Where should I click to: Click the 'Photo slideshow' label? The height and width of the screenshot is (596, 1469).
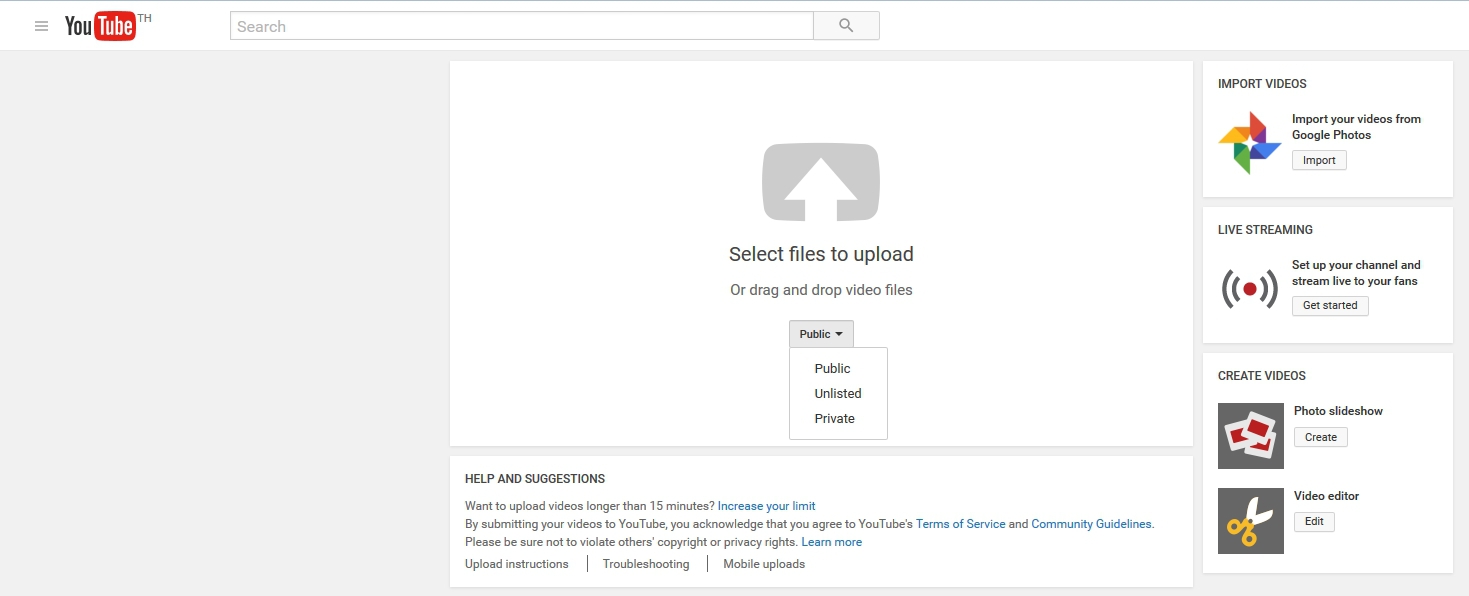tap(1338, 411)
